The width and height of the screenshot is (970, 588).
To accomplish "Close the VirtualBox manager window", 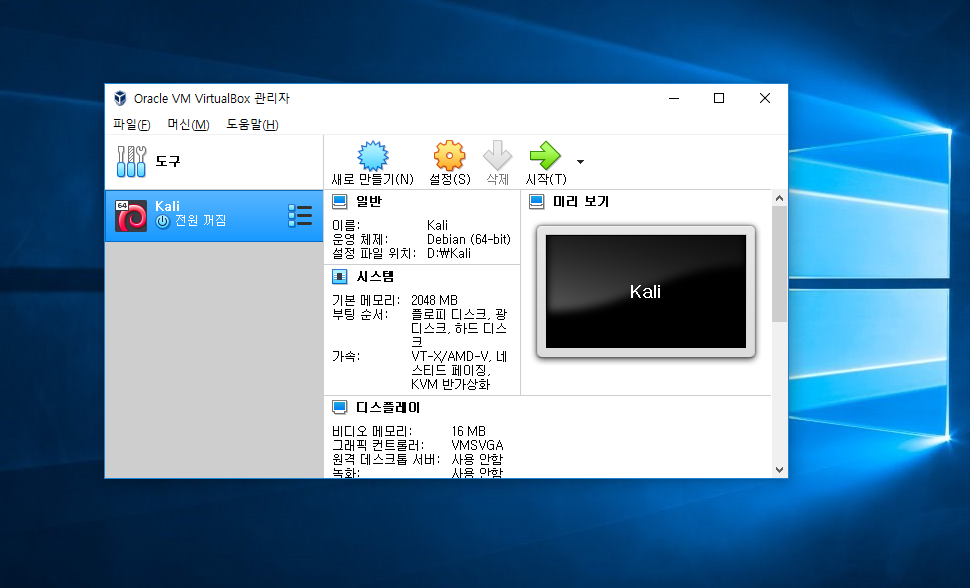I will [x=765, y=98].
